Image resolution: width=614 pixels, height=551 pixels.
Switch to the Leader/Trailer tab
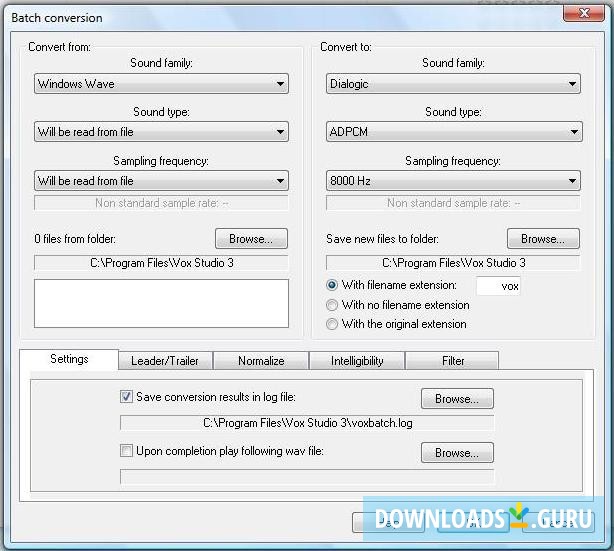[165, 361]
